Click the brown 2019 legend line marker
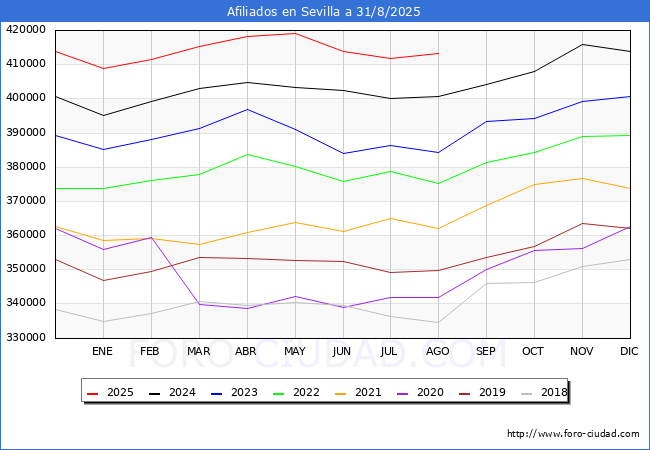650x450 pixels. 465,393
